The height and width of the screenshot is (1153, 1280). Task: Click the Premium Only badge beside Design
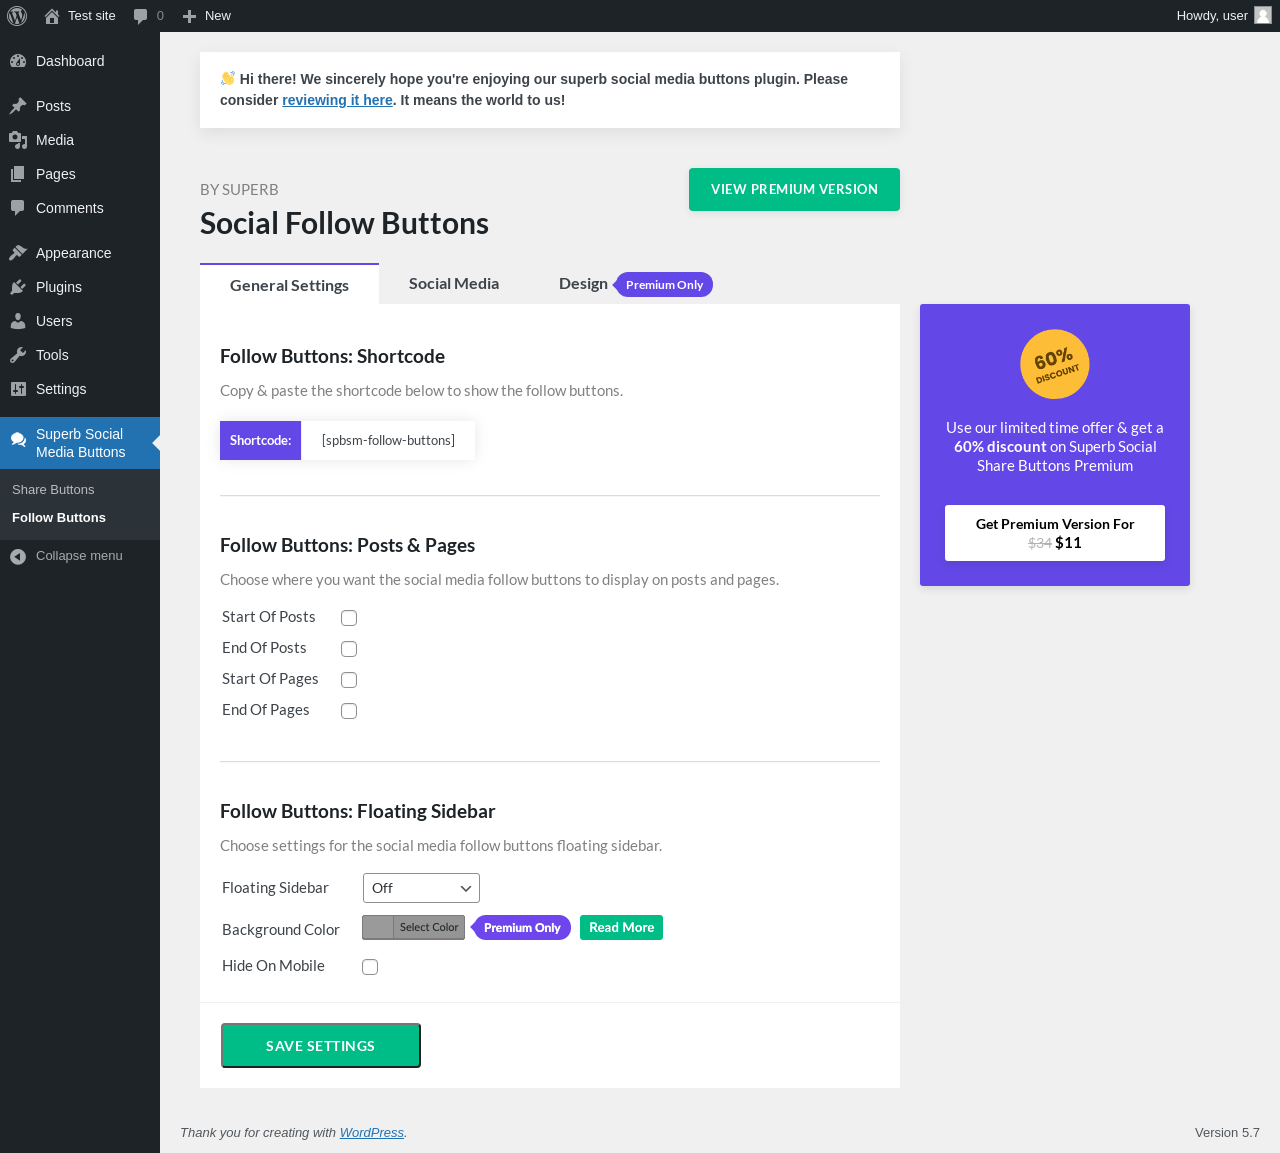[663, 285]
